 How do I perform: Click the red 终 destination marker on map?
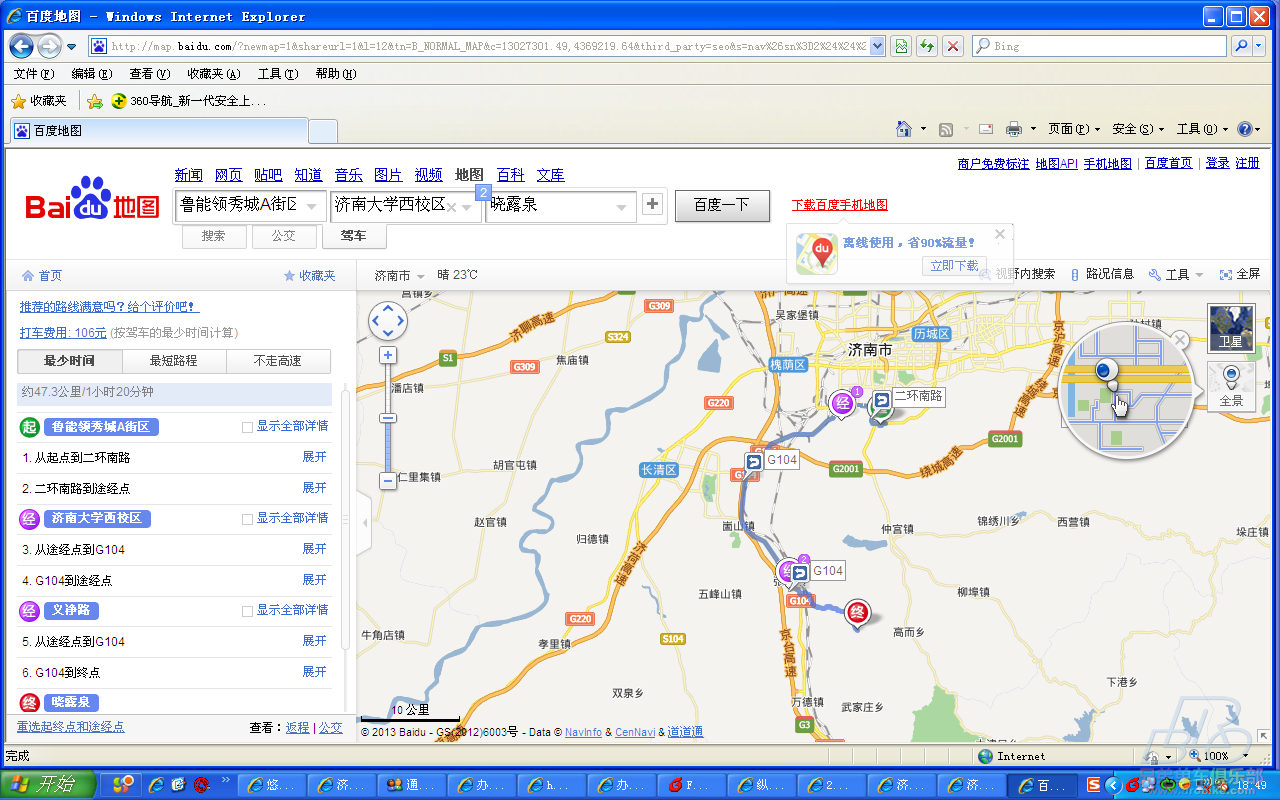(x=857, y=614)
